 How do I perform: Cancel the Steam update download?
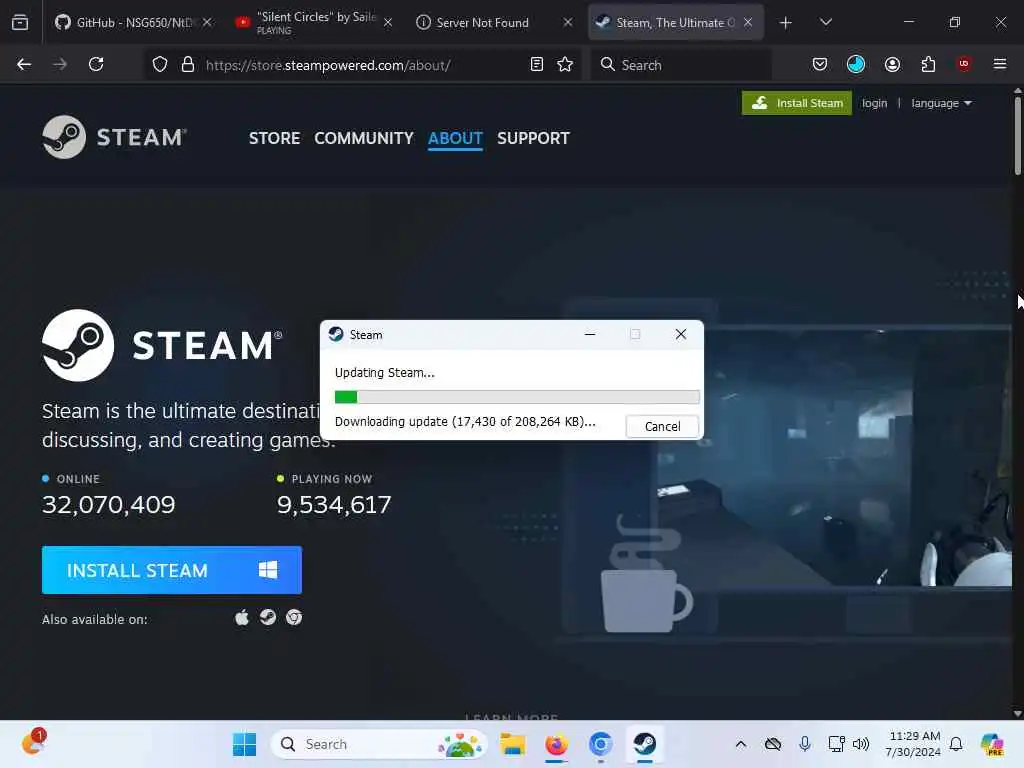[x=662, y=426]
